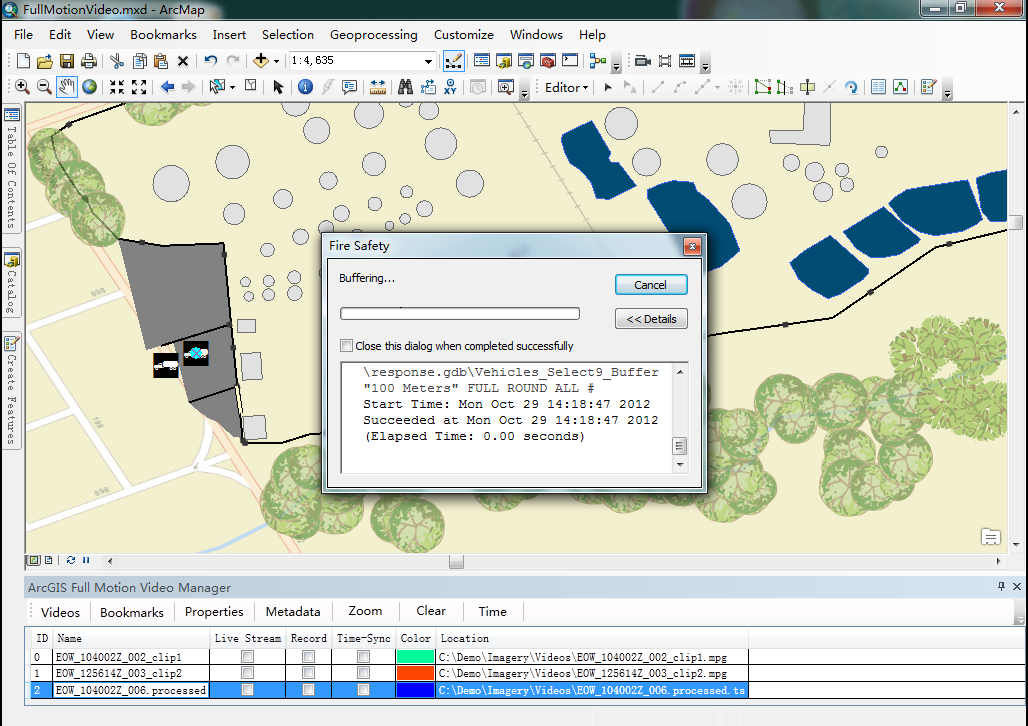Open the File menu

(23, 35)
